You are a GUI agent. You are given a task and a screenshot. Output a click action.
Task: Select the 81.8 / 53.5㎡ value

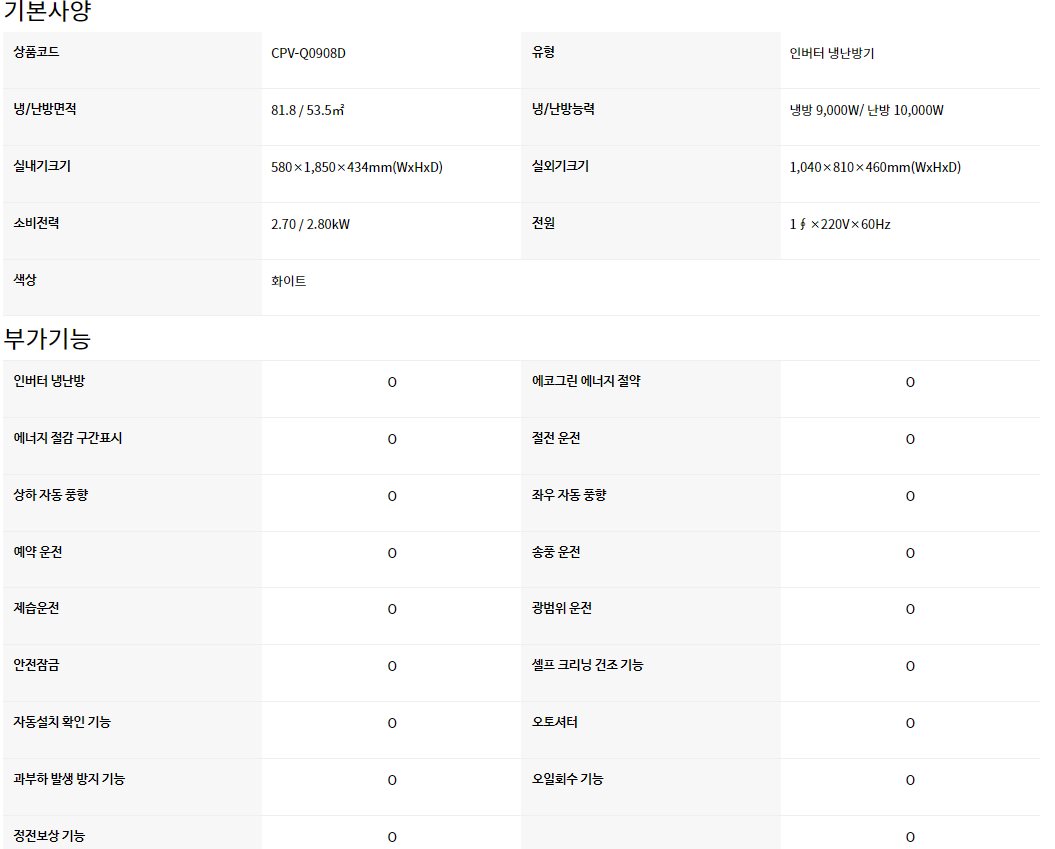coord(307,110)
